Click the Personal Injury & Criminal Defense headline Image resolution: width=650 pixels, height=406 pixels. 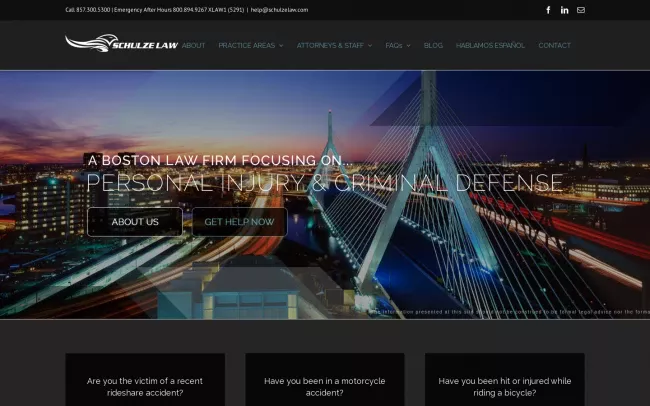(x=324, y=183)
